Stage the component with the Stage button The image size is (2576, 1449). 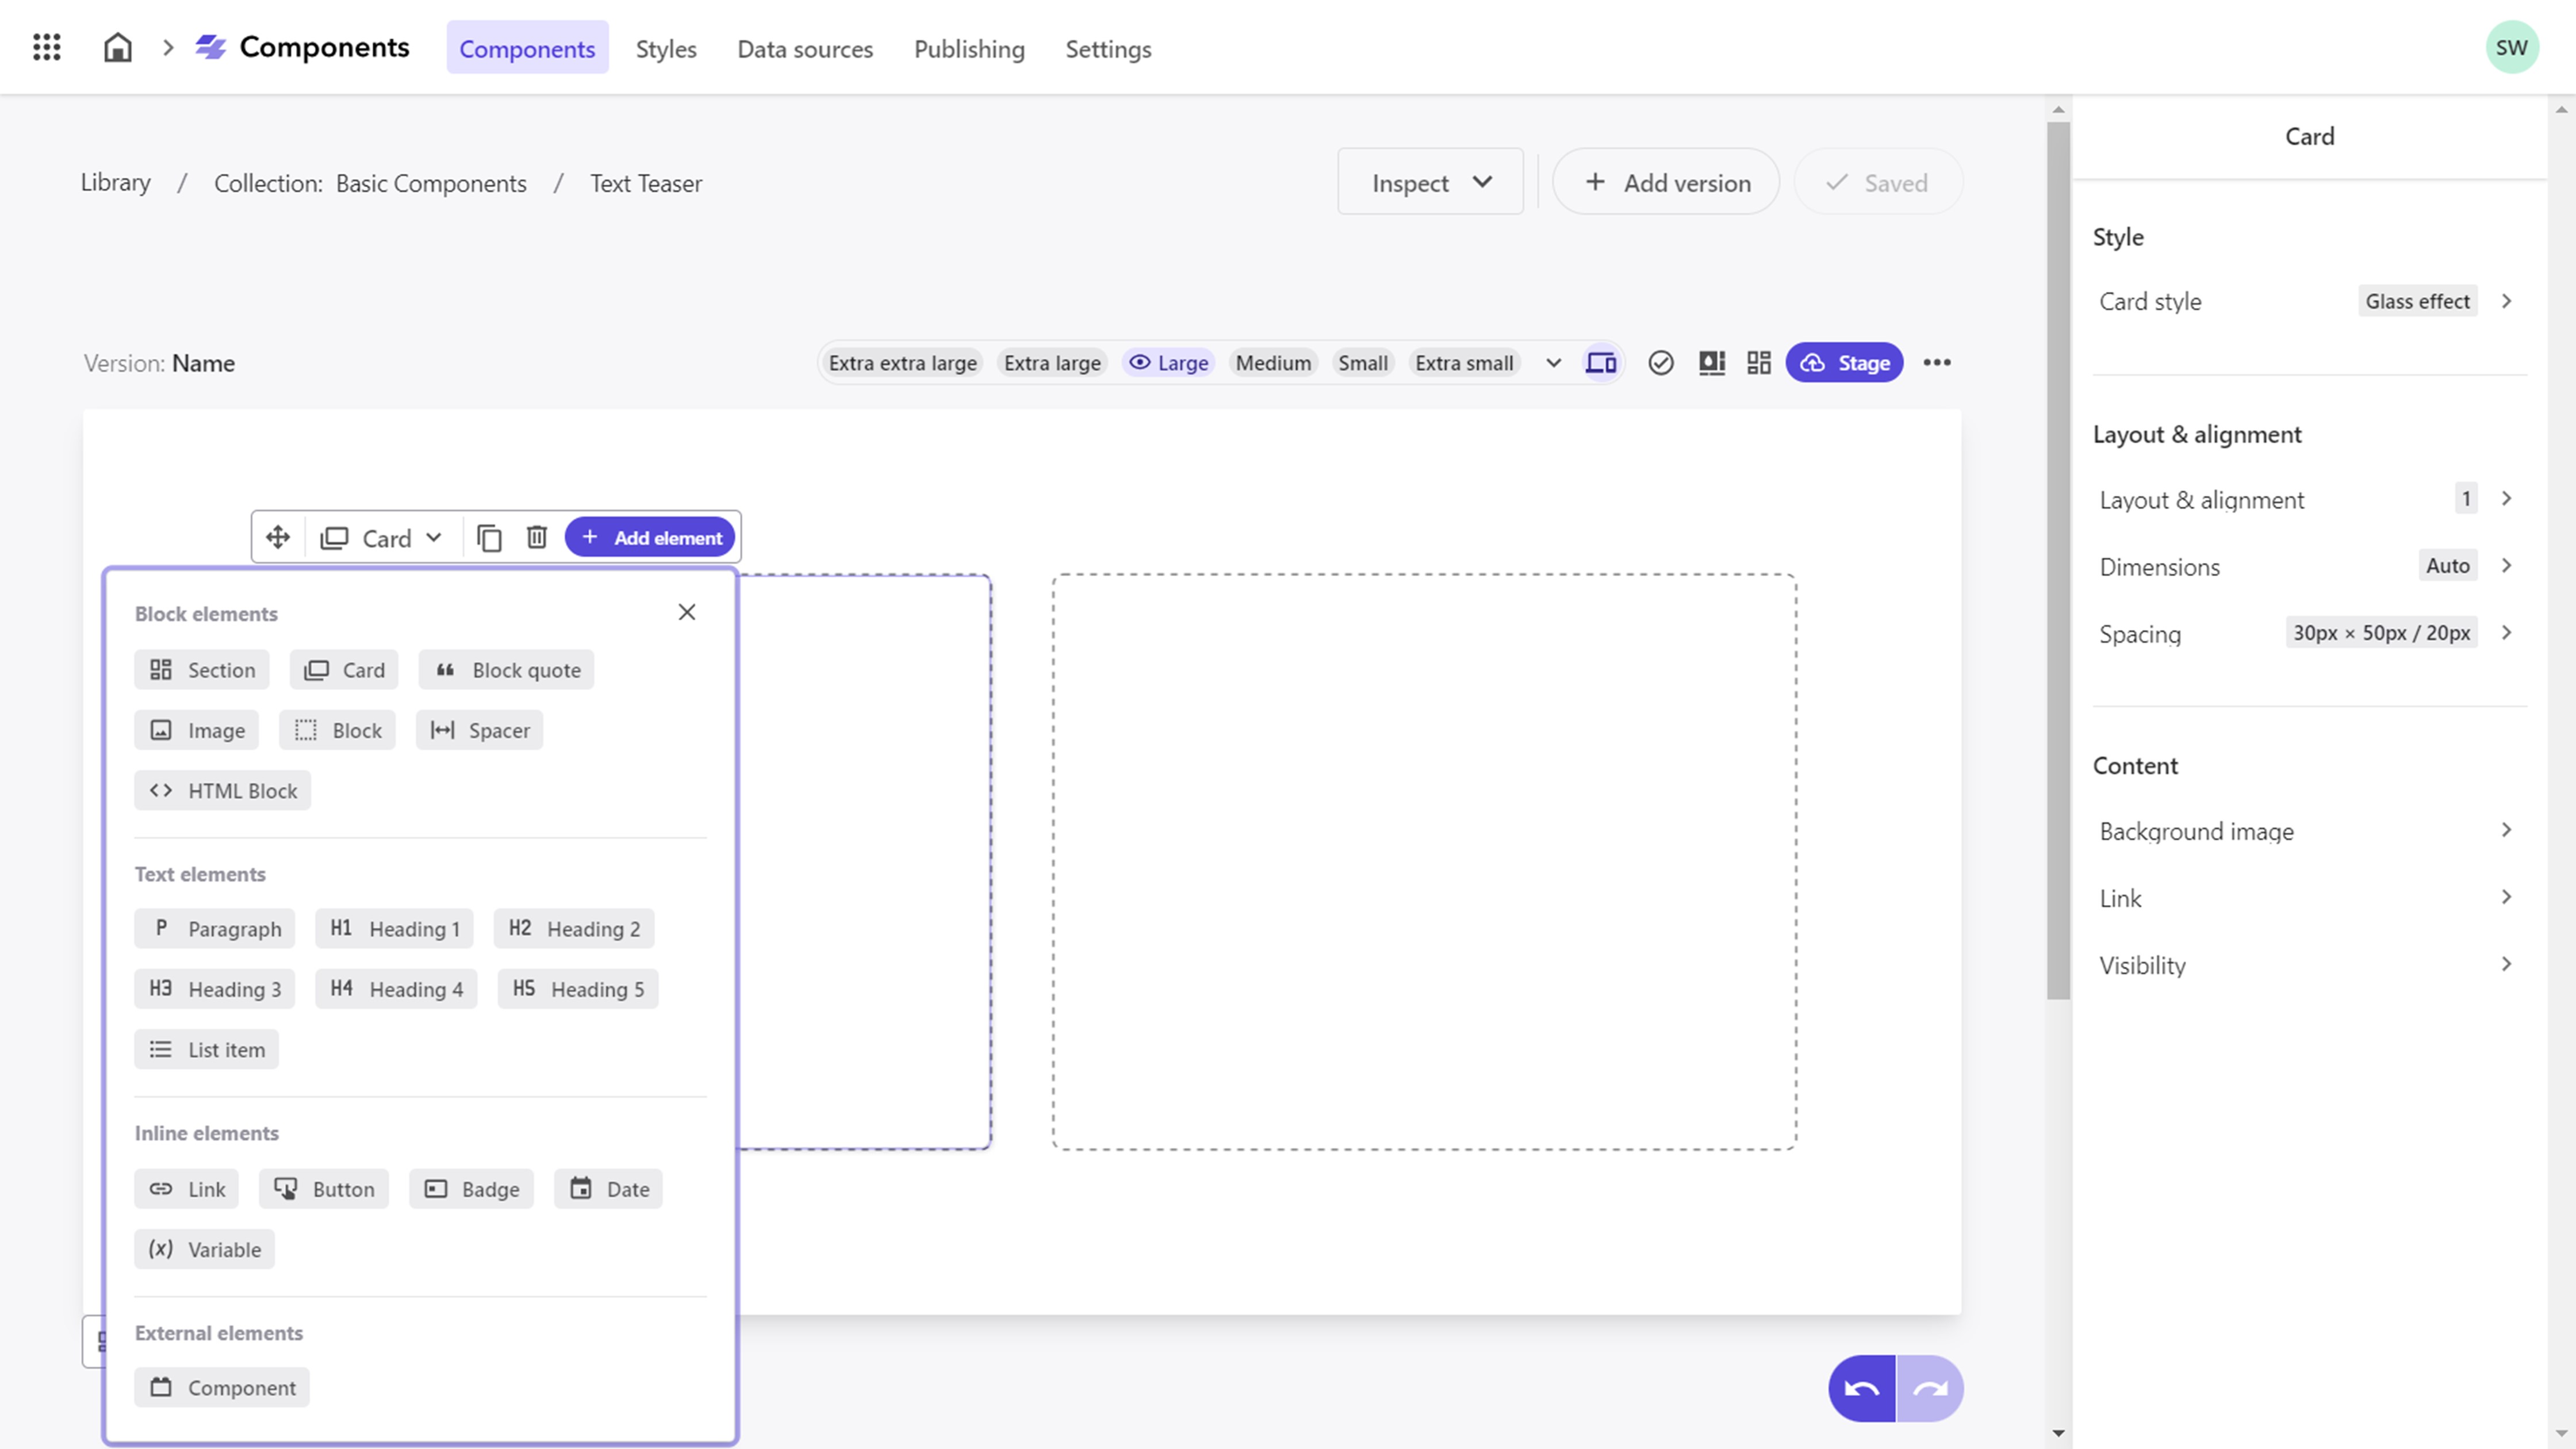tap(1845, 362)
